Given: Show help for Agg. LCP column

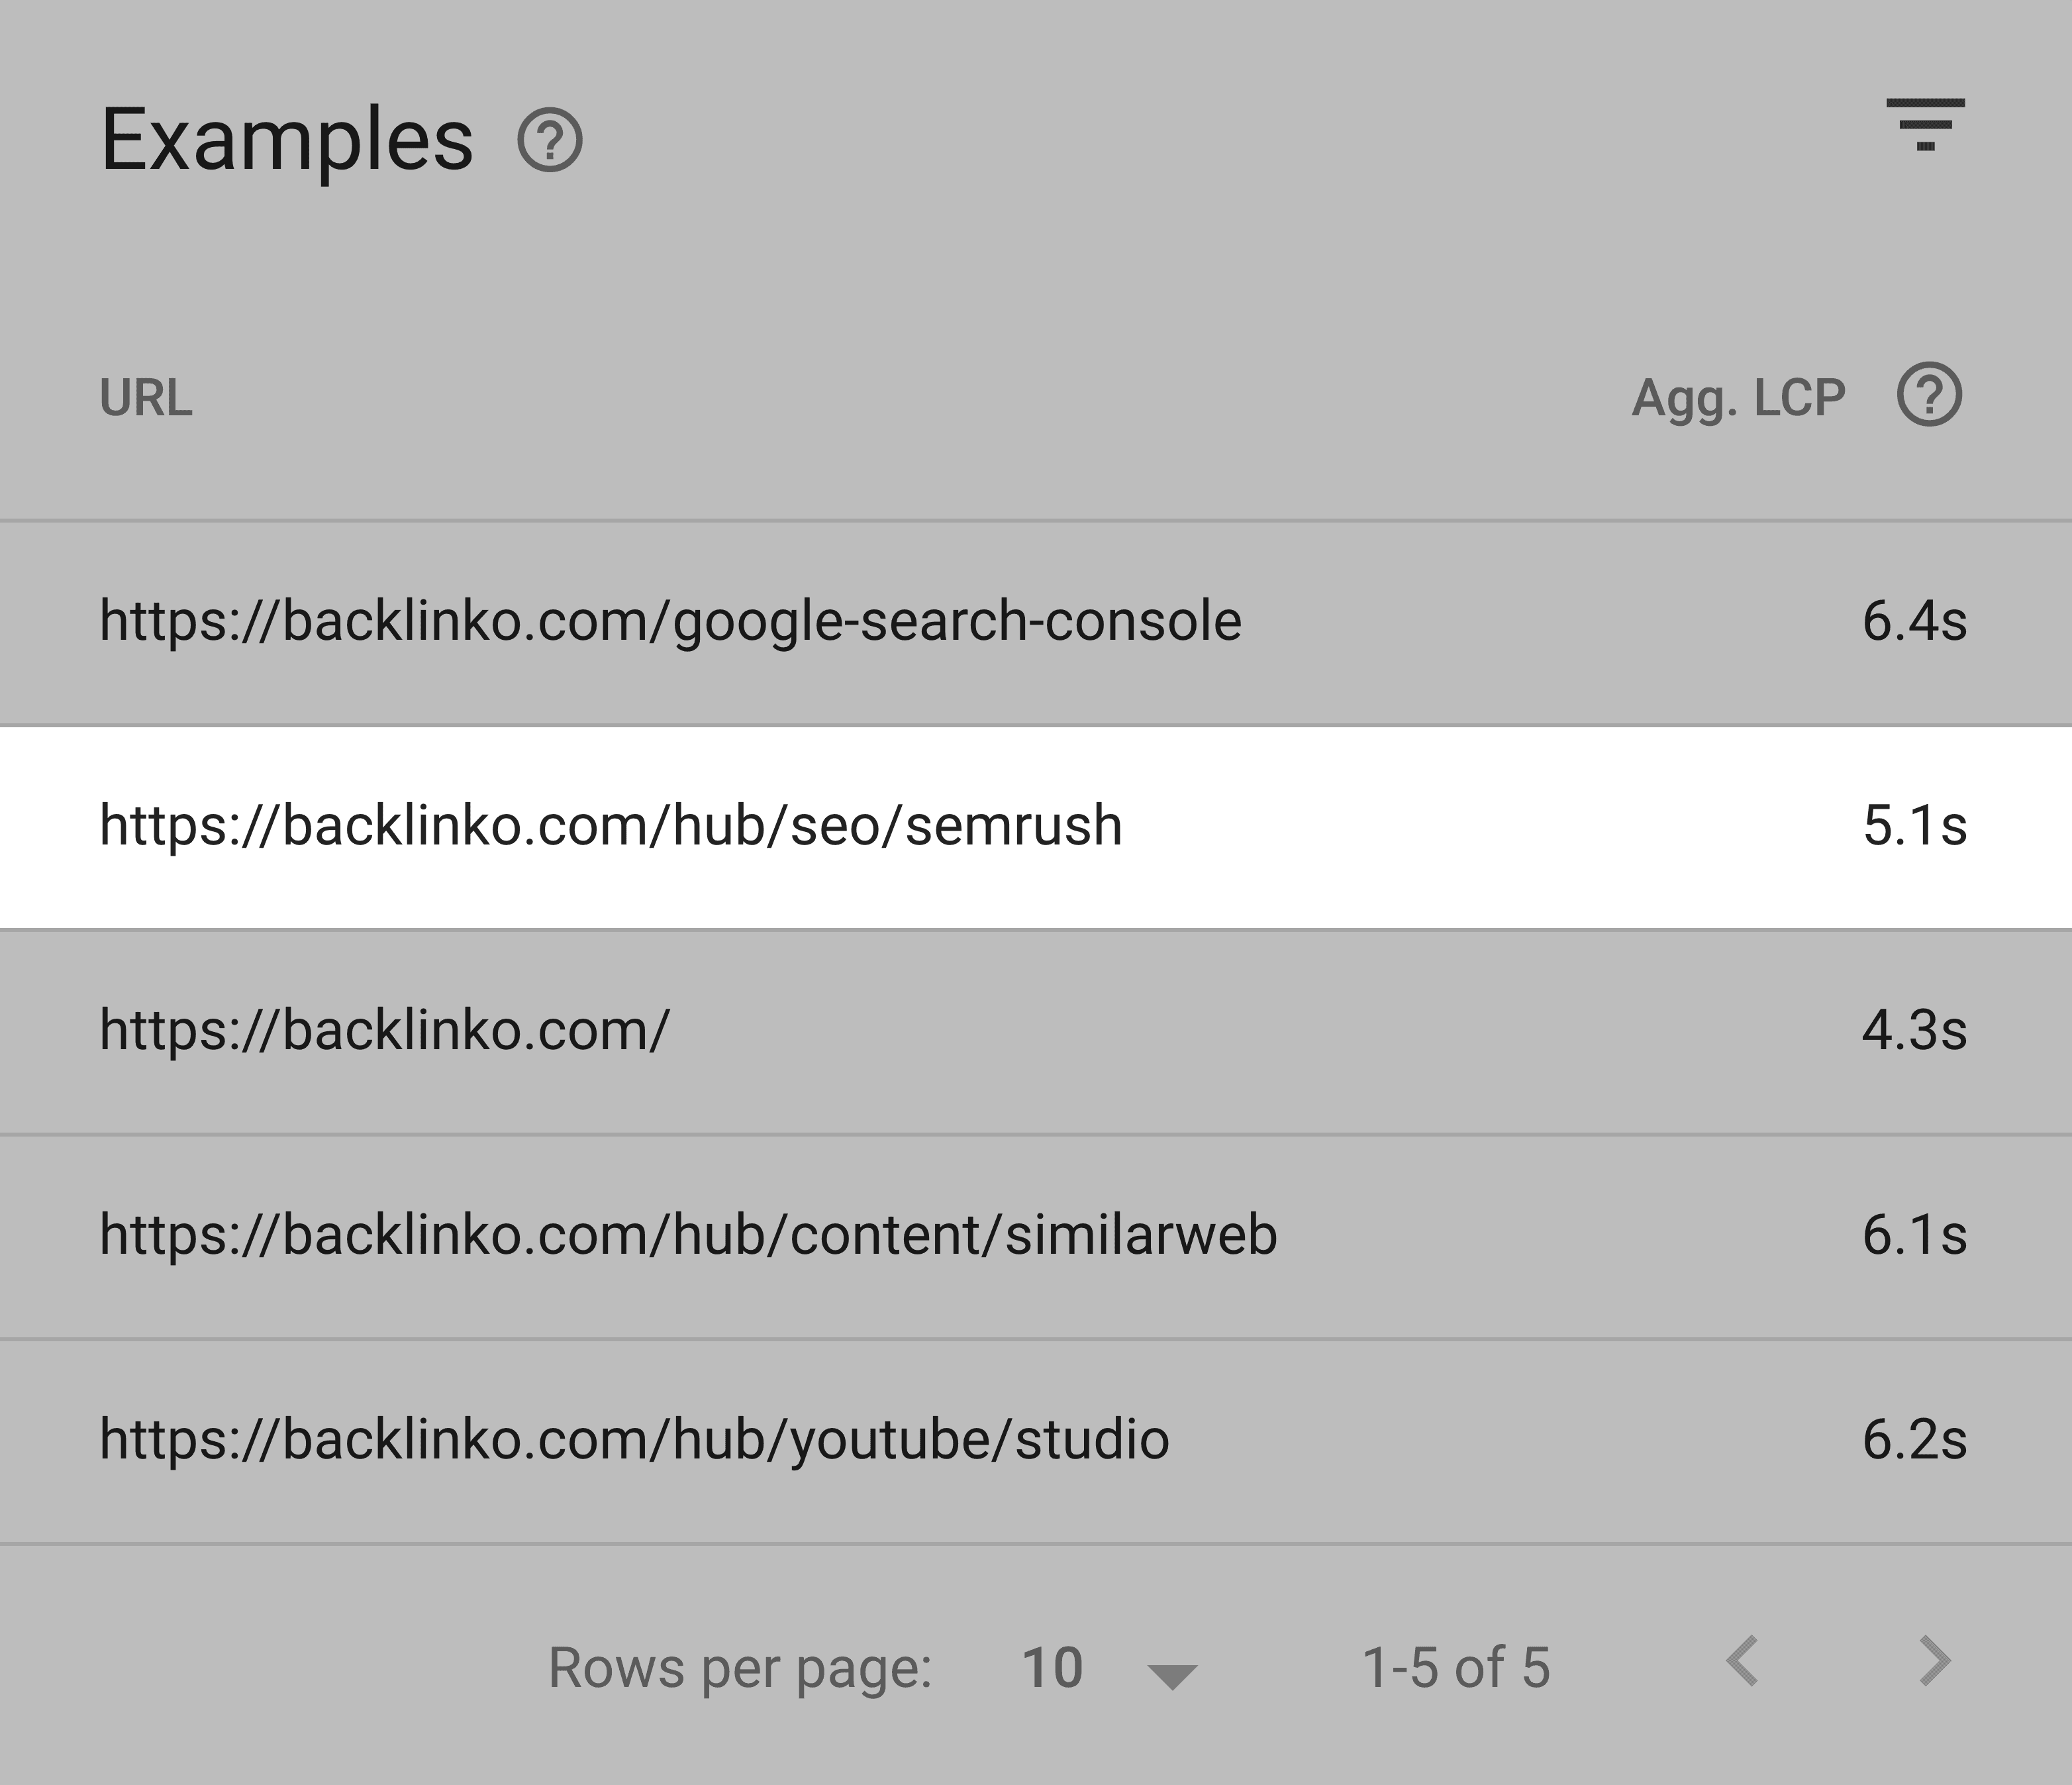Looking at the screenshot, I should [x=1929, y=395].
